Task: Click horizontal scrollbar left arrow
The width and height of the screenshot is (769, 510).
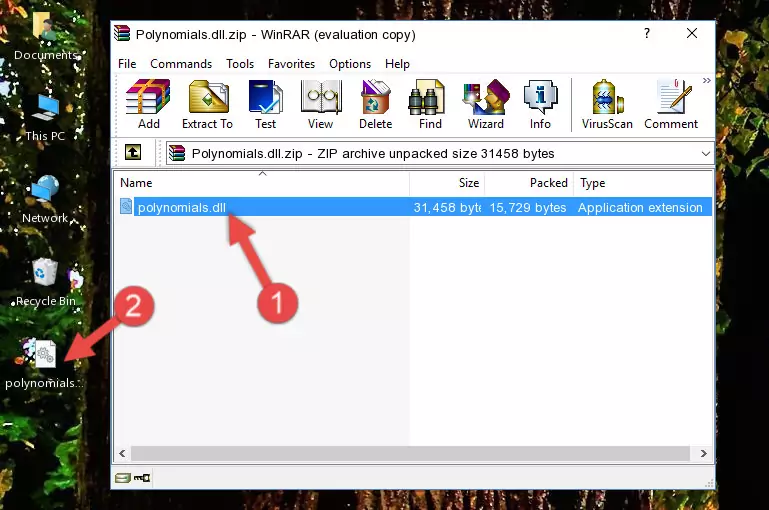Action: coord(122,454)
